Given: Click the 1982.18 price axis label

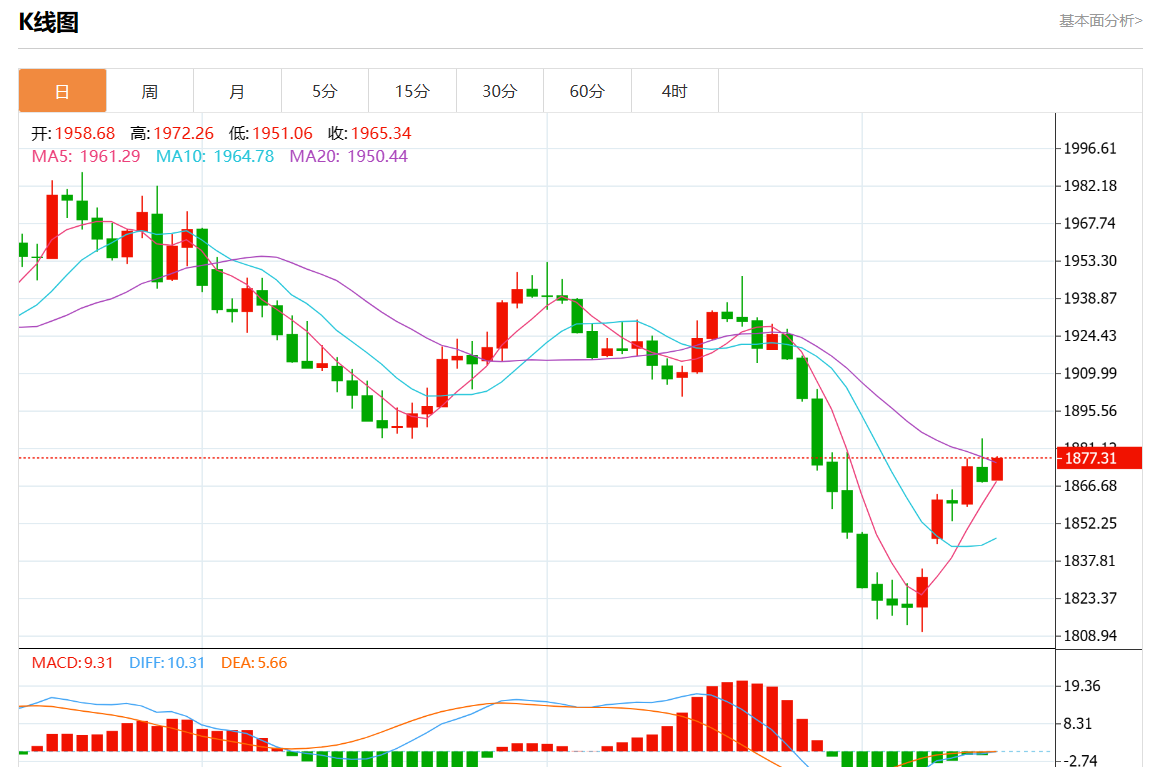Looking at the screenshot, I should coord(1090,186).
